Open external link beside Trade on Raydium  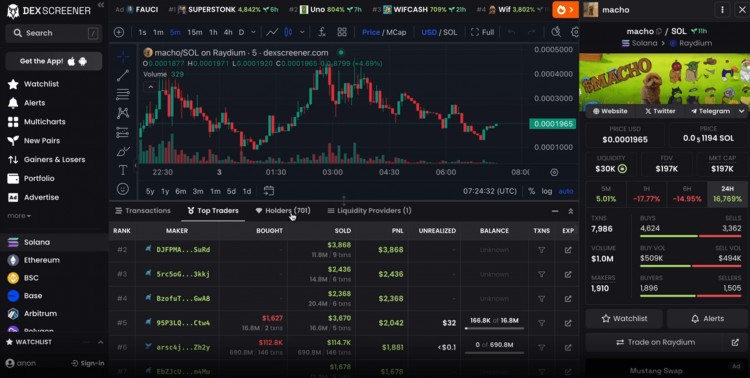click(735, 342)
